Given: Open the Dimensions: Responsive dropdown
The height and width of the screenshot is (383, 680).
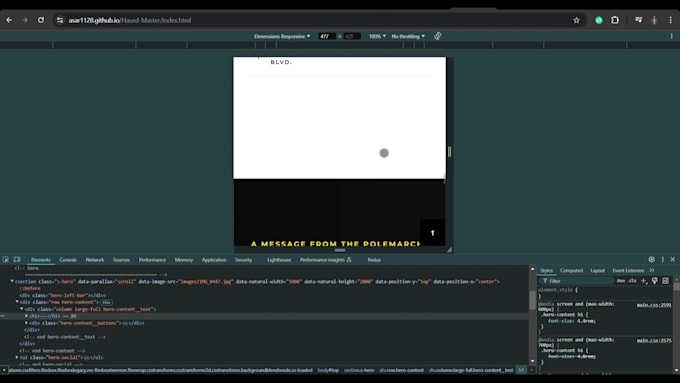Looking at the screenshot, I should tap(282, 36).
